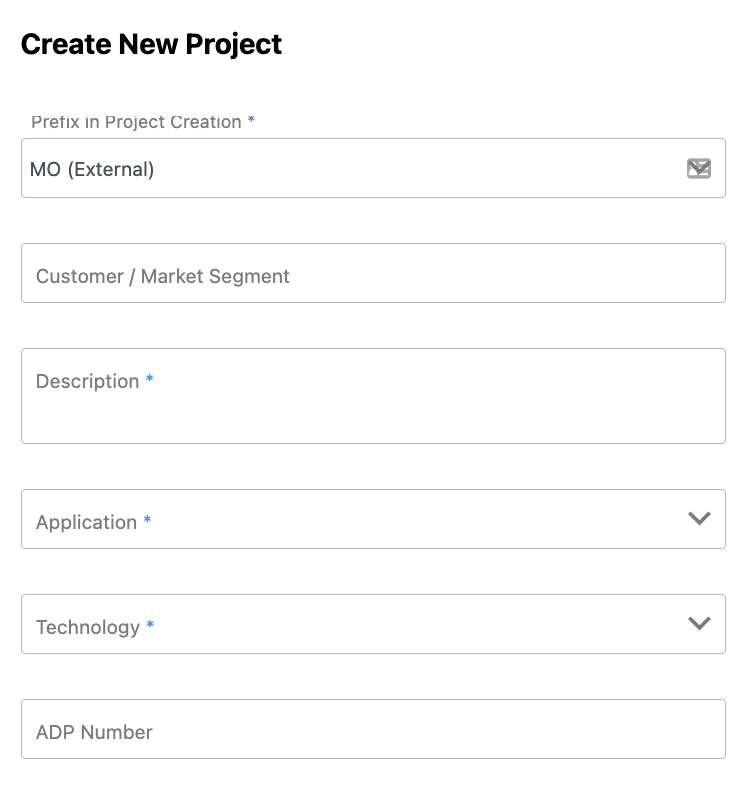744x794 pixels.
Task: Expand the Application dropdown list
Action: [372, 519]
